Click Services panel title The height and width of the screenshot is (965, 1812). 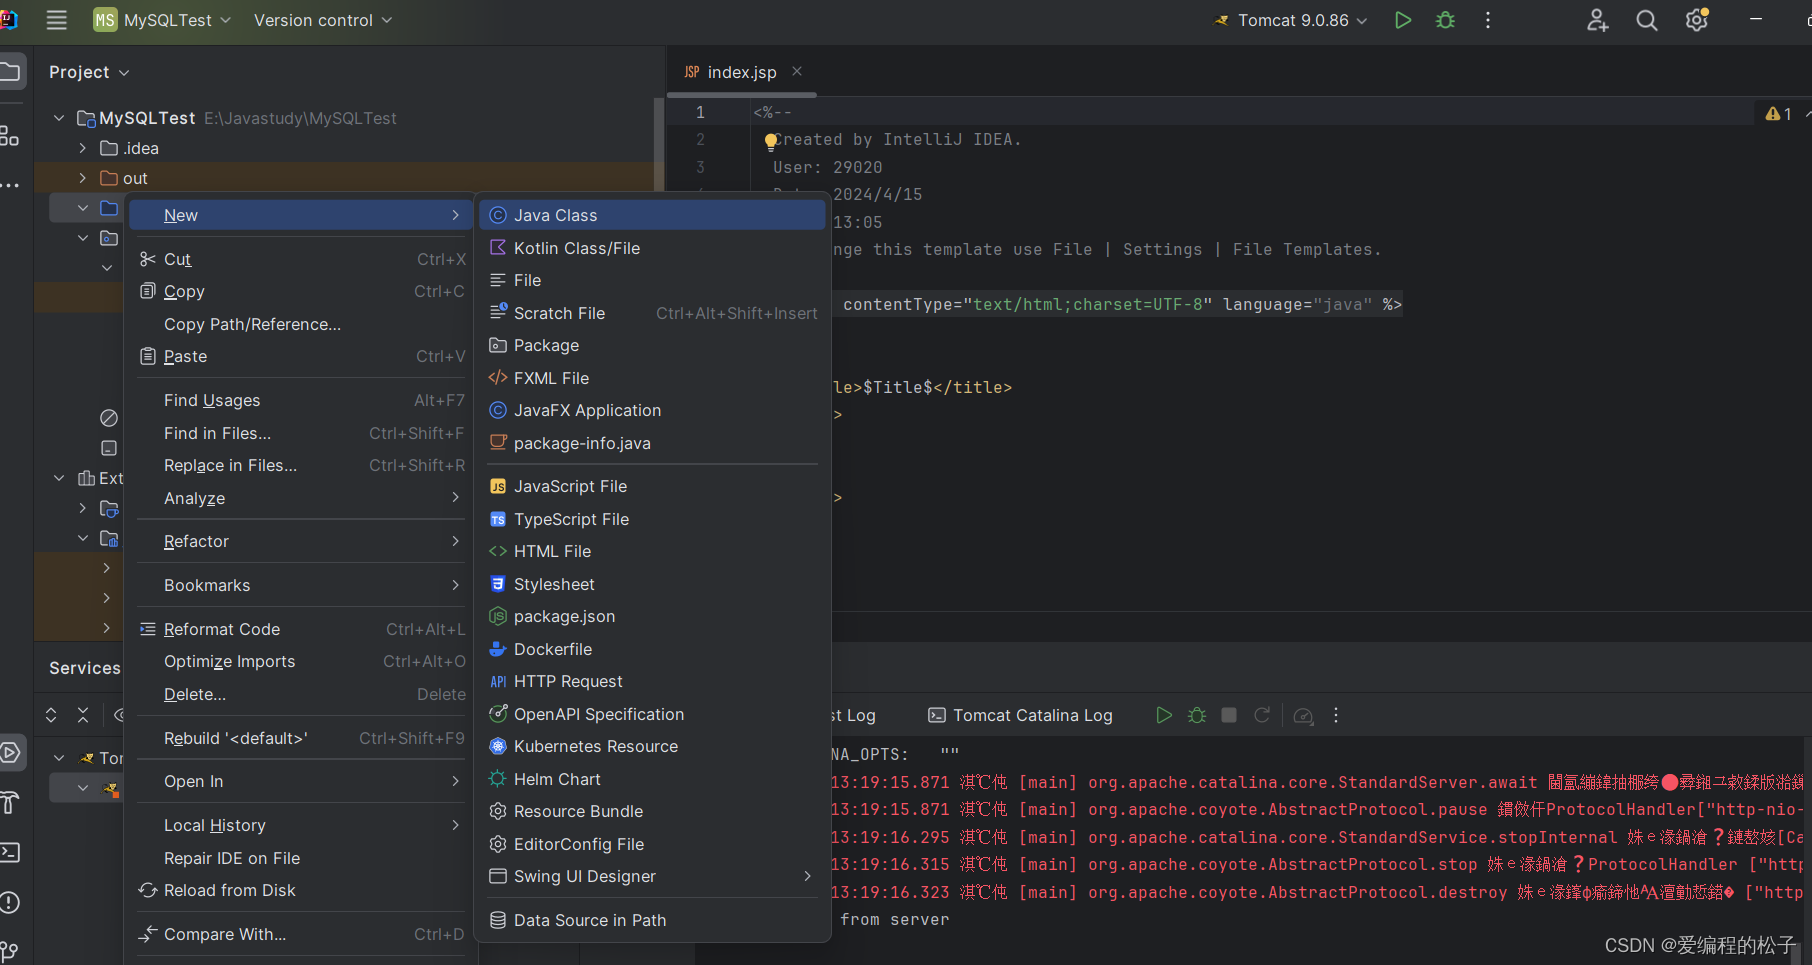pos(85,668)
